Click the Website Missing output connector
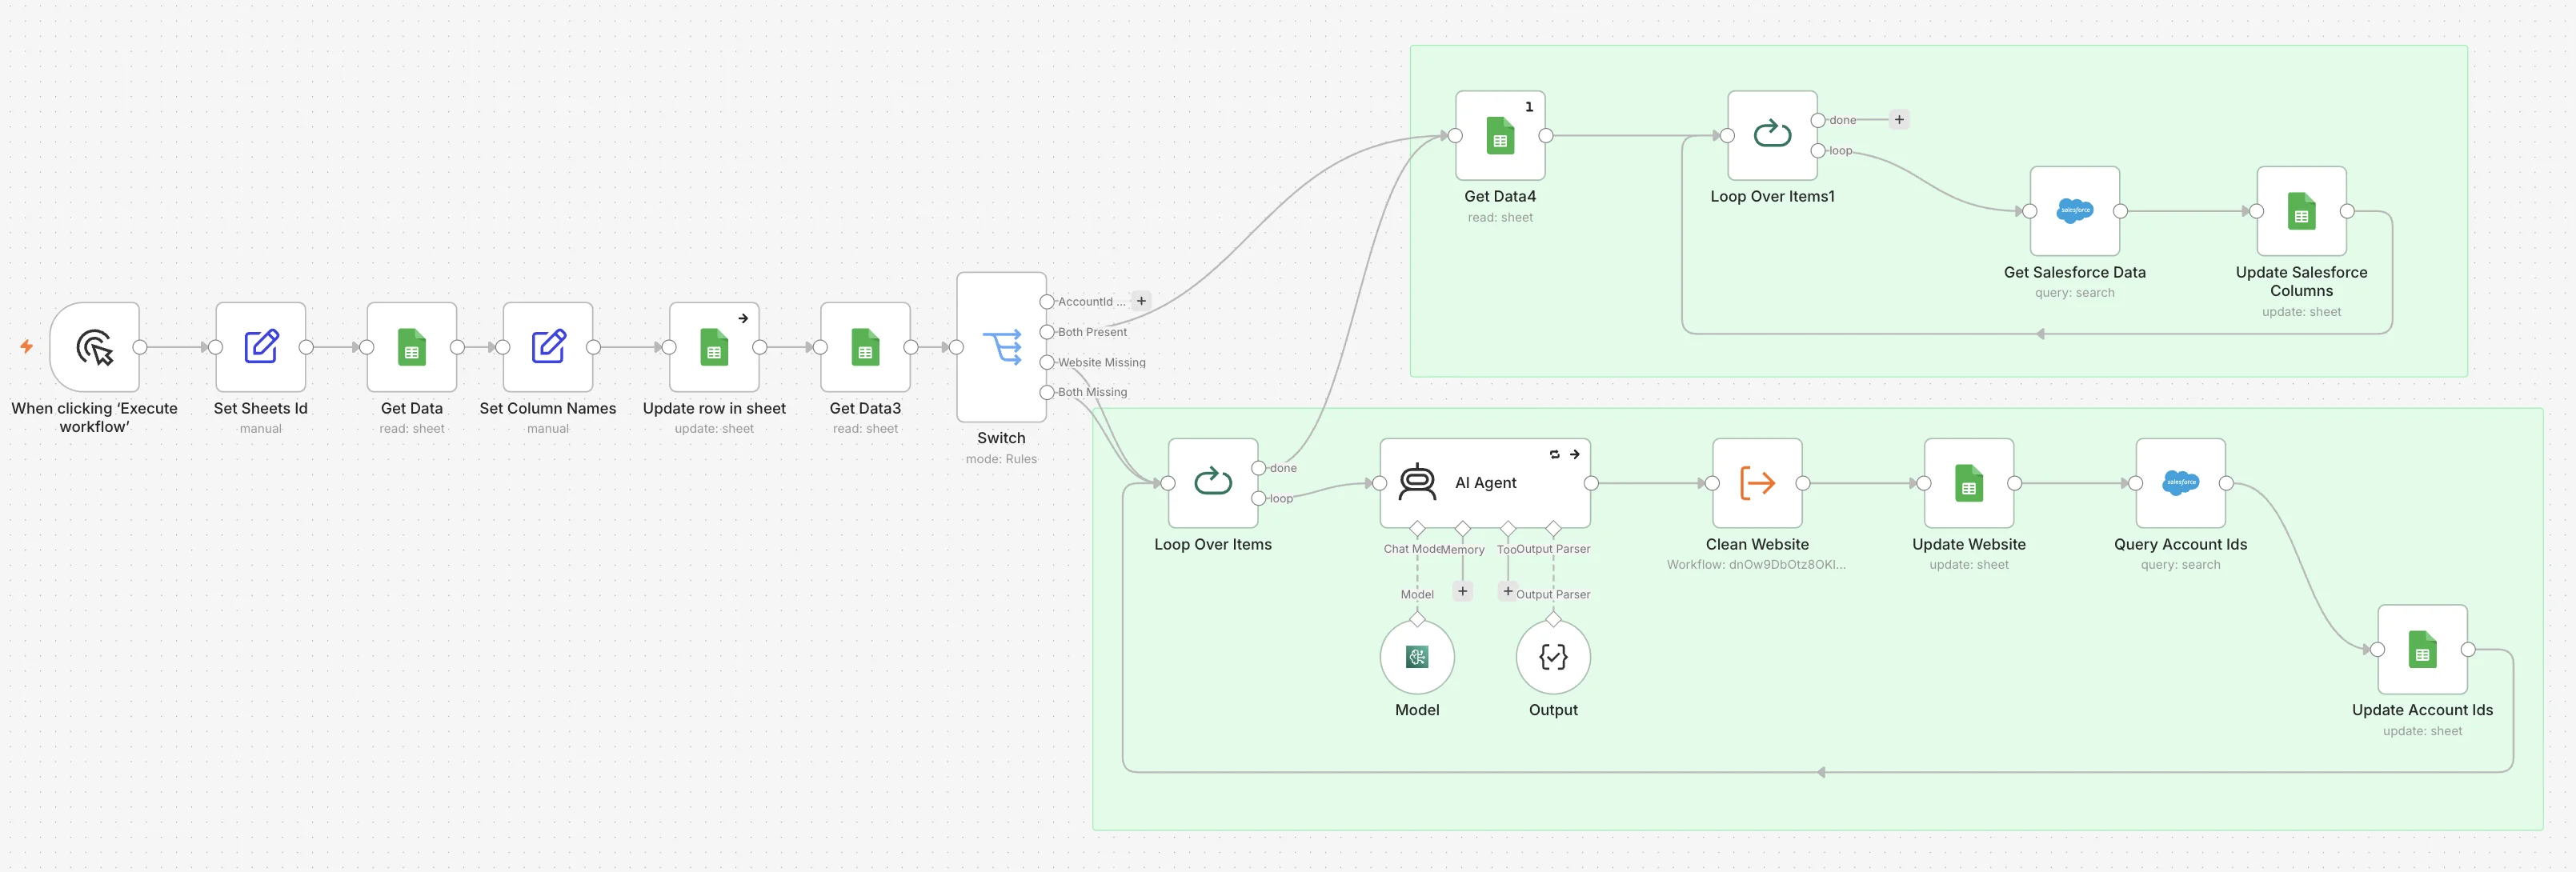Screen dimensions: 2576x872 (1047, 362)
